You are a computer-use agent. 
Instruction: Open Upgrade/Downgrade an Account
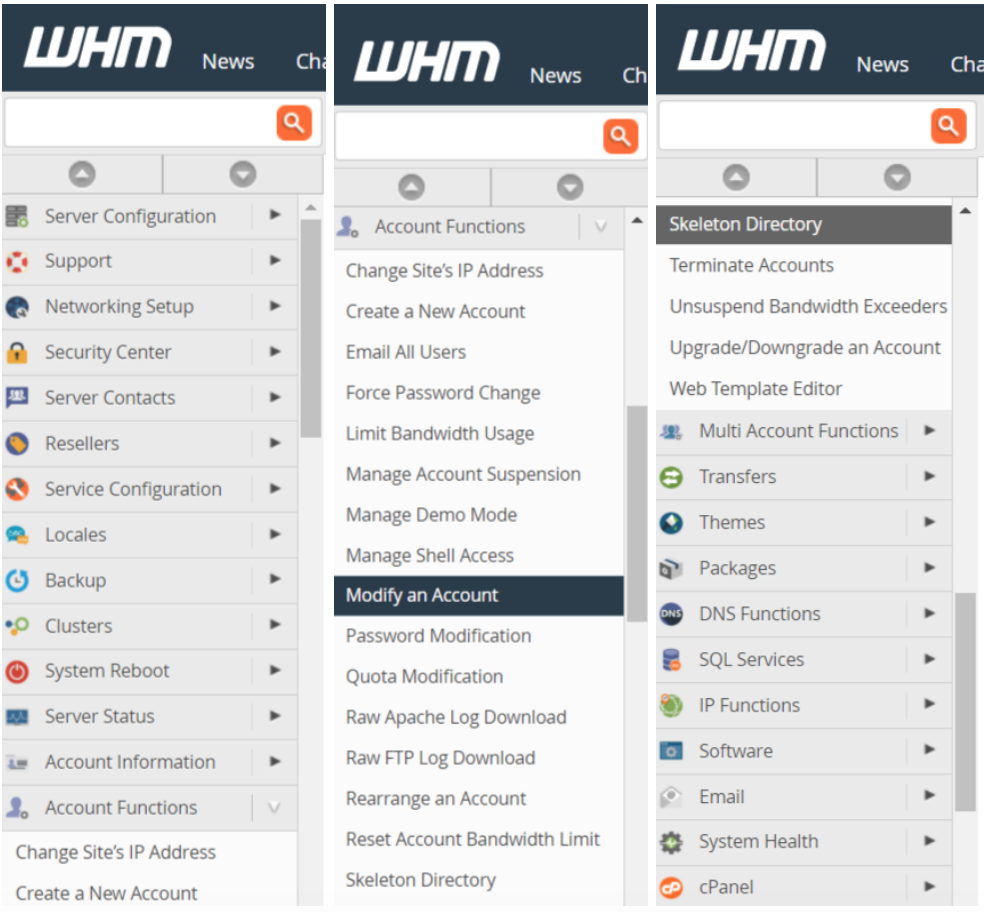pos(804,348)
